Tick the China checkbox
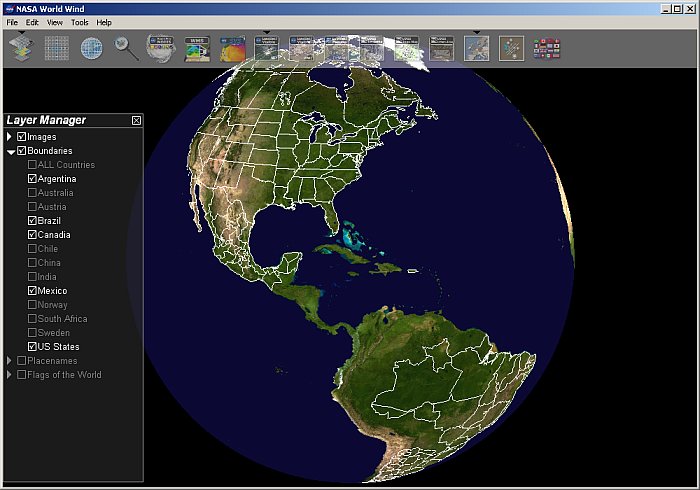The image size is (700, 490). click(x=32, y=262)
